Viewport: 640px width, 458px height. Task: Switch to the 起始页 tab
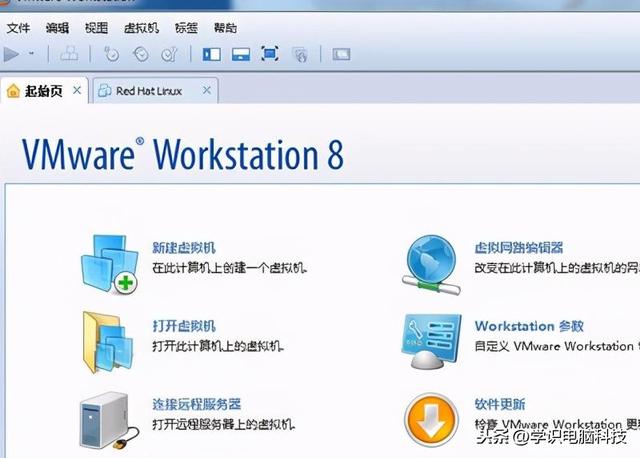[x=44, y=91]
